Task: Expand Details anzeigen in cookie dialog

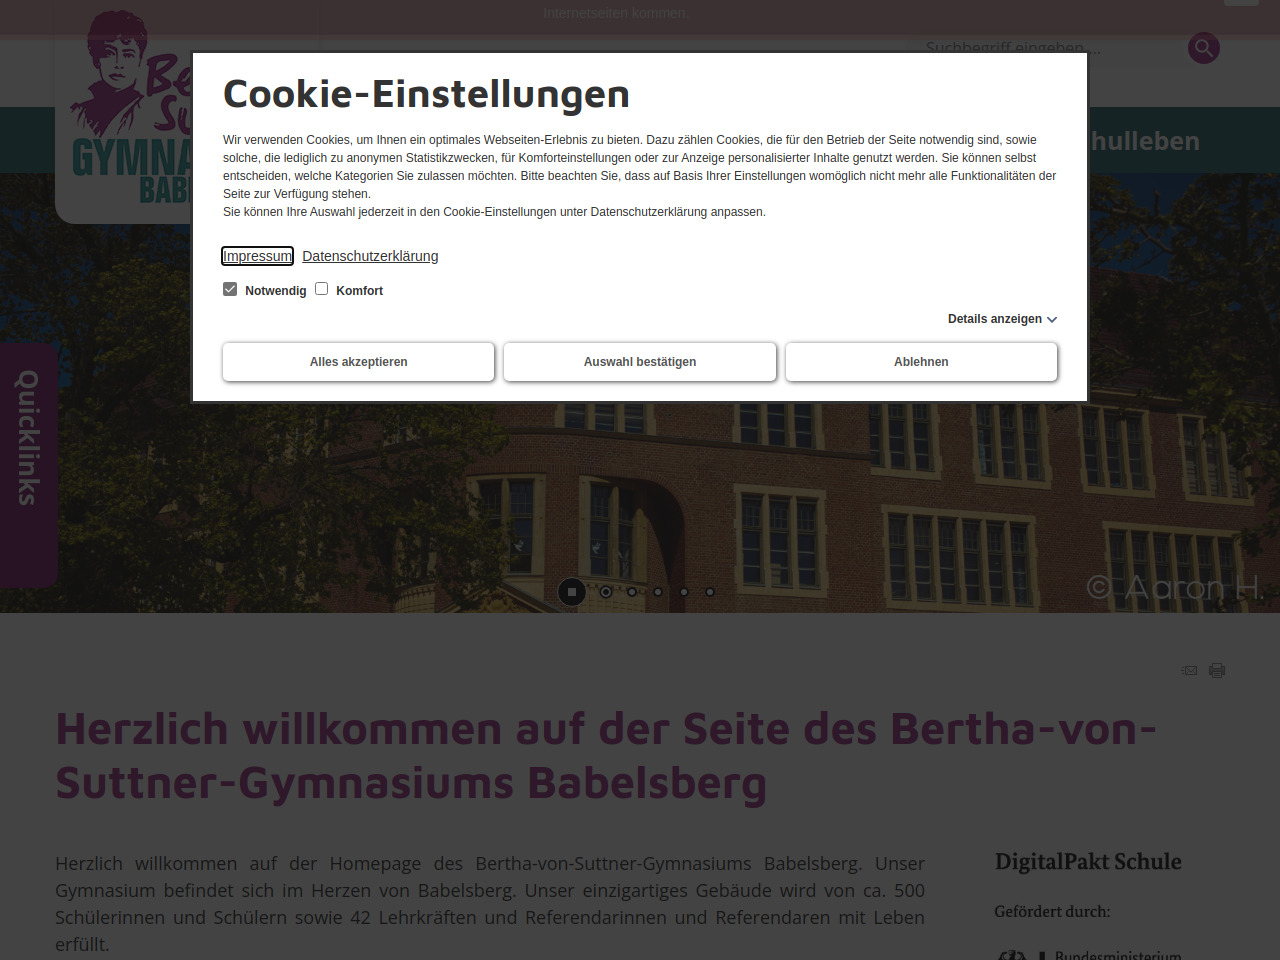Action: point(994,319)
